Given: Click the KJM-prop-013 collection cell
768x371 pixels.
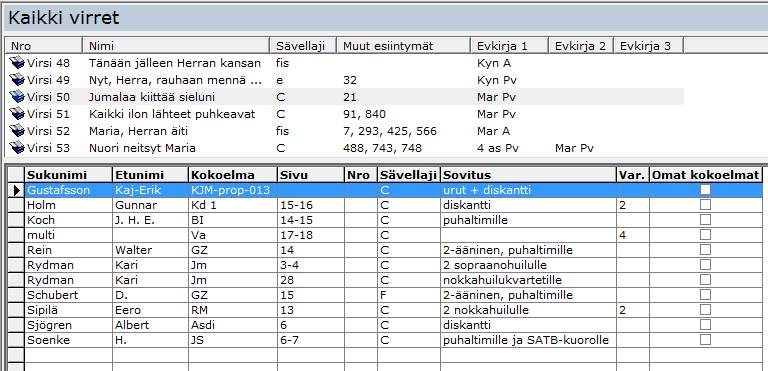Looking at the screenshot, I should 233,190.
